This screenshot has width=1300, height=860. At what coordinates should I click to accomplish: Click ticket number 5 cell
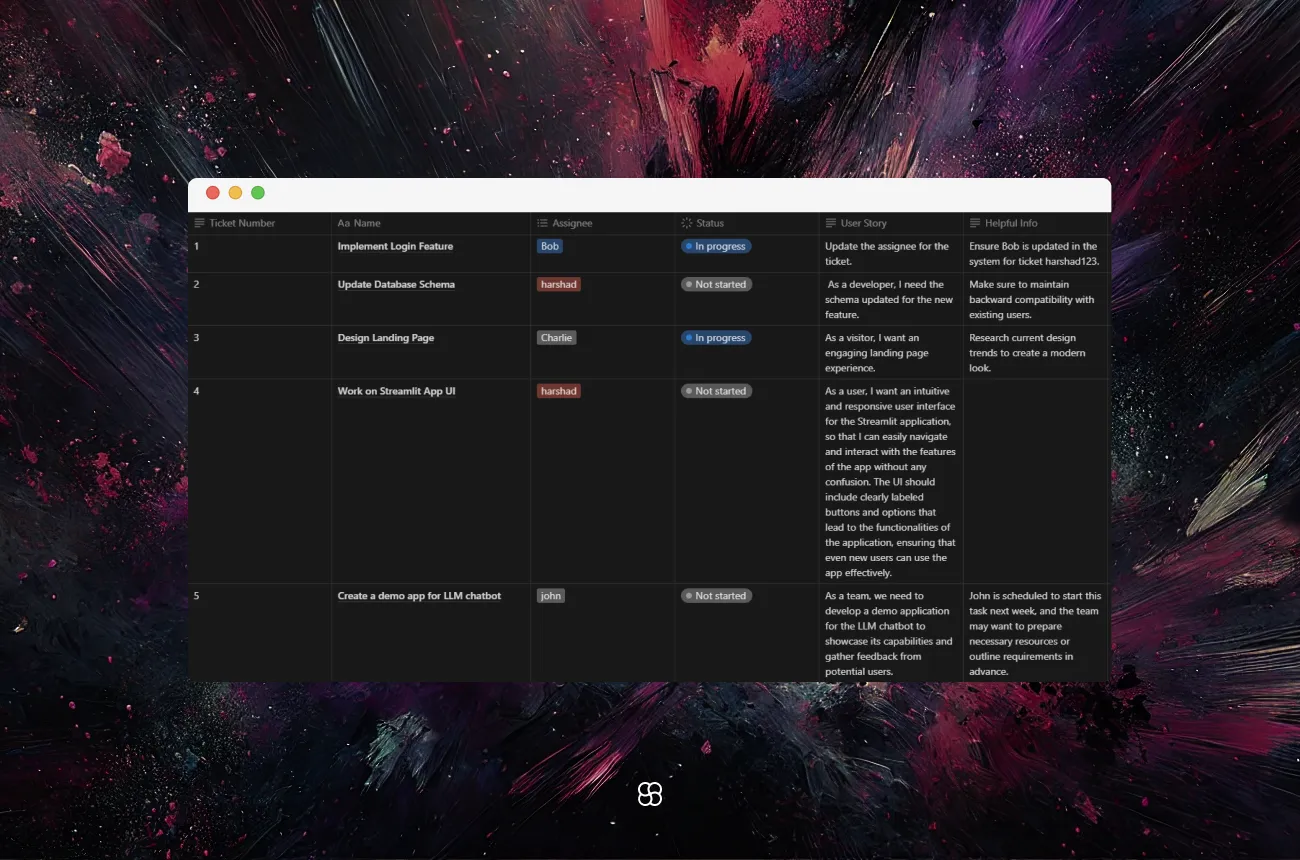260,633
